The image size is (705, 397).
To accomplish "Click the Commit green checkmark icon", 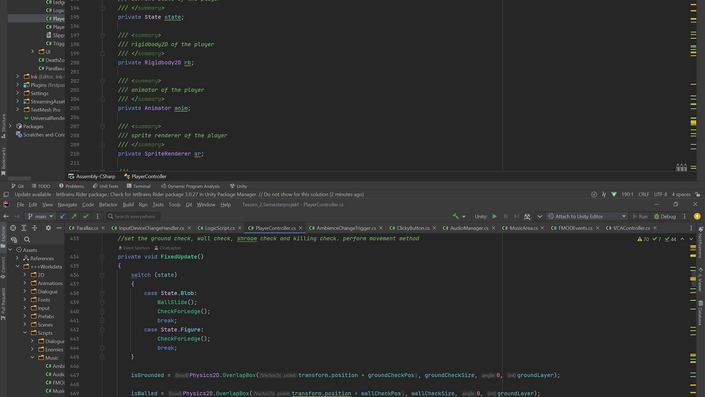I will [86, 216].
